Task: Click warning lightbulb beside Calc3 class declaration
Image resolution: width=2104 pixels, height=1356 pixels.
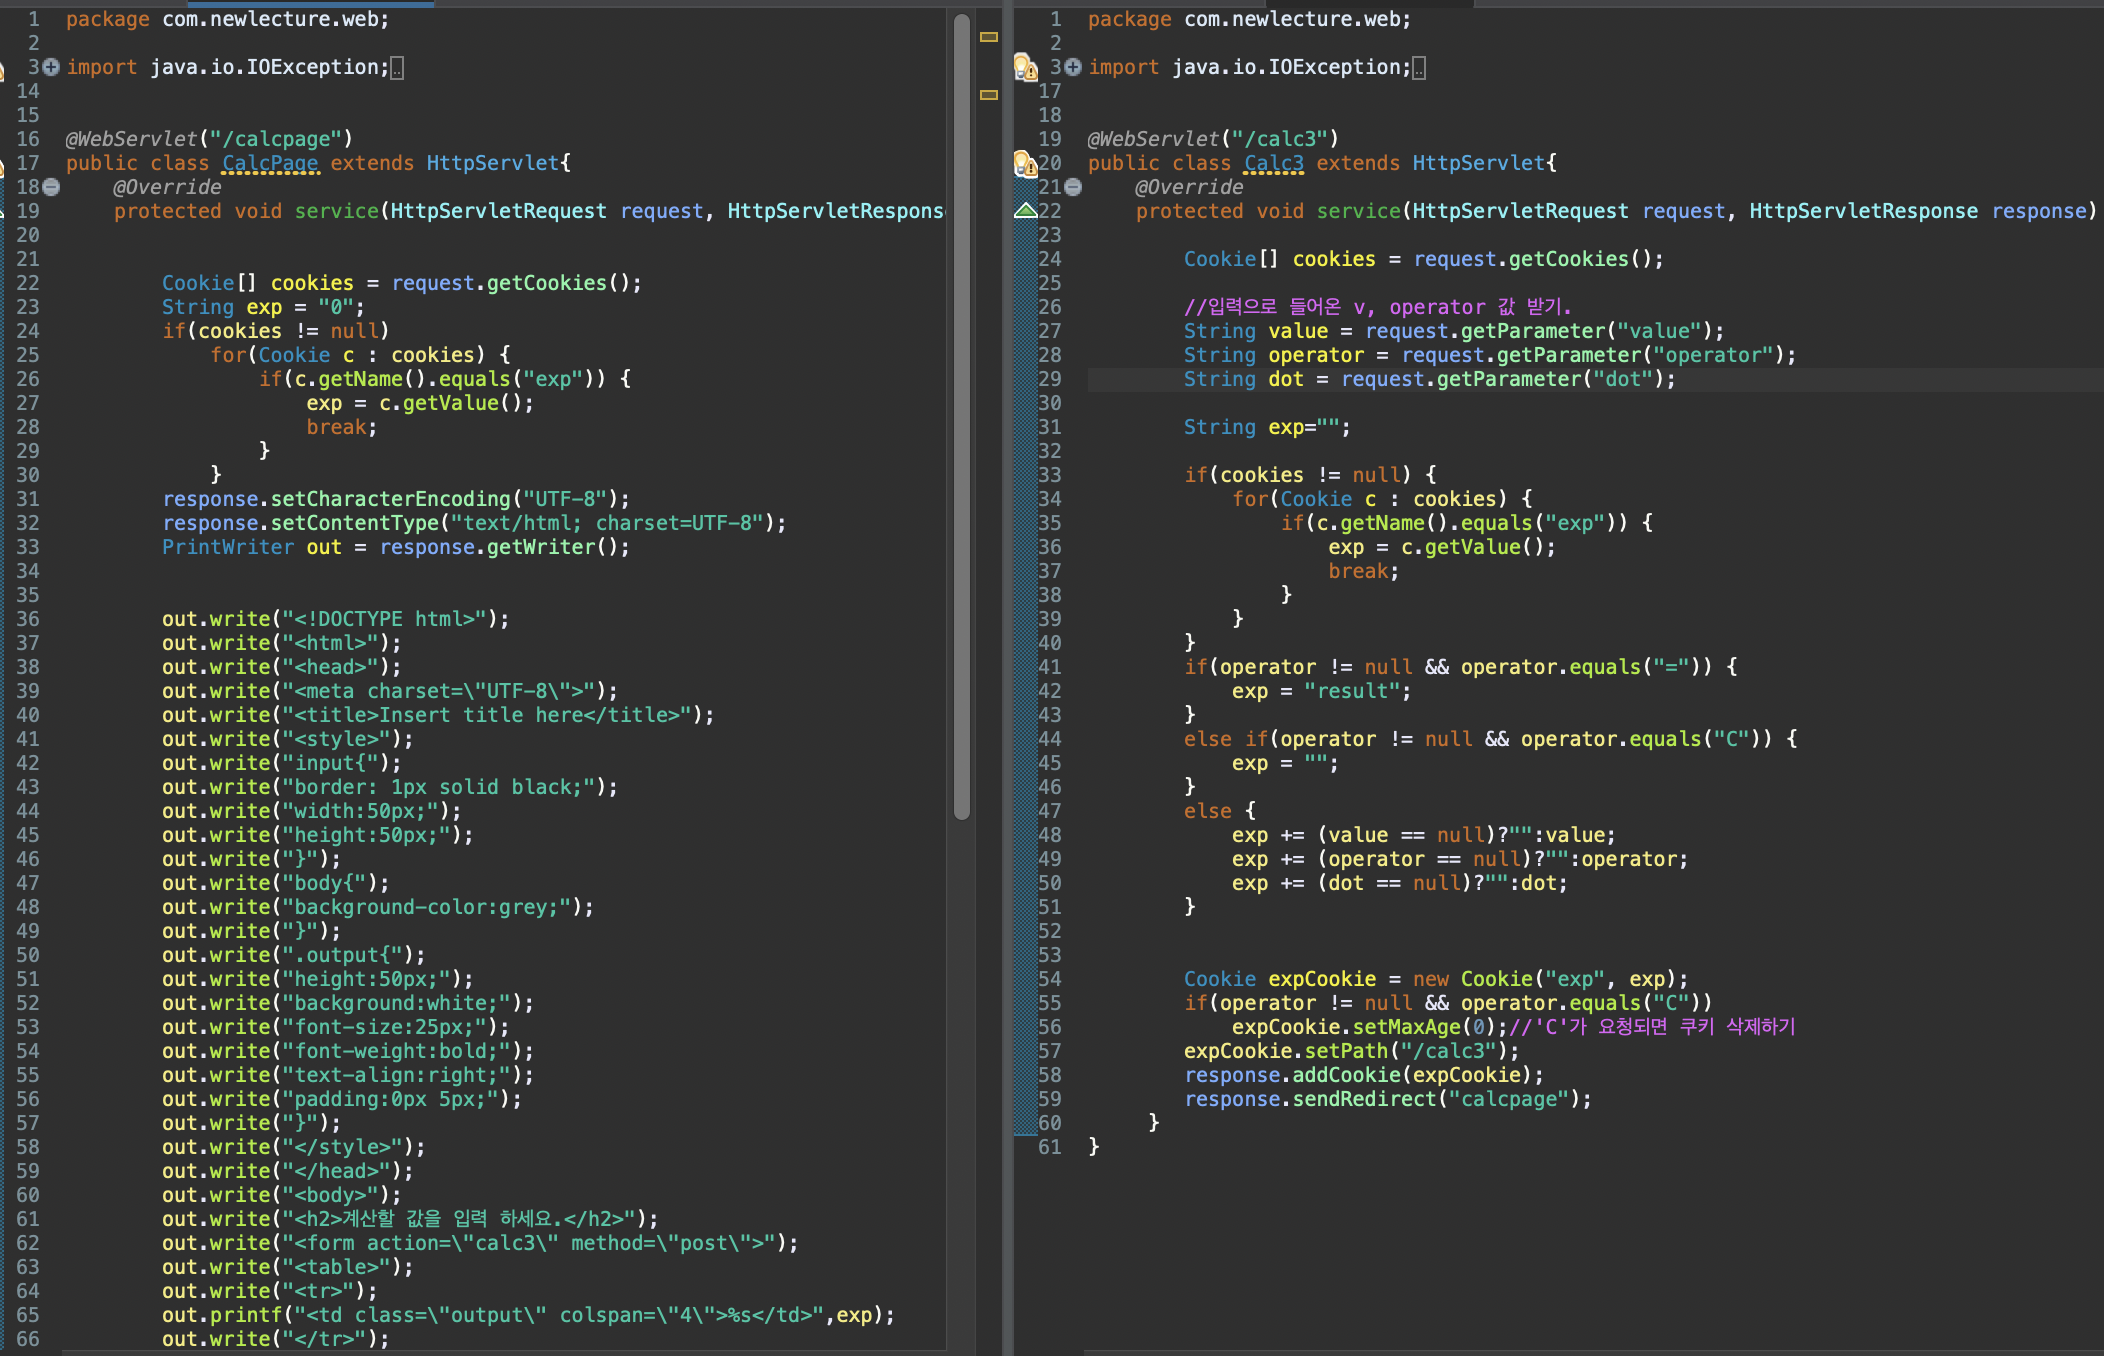Action: pyautogui.click(x=1025, y=163)
